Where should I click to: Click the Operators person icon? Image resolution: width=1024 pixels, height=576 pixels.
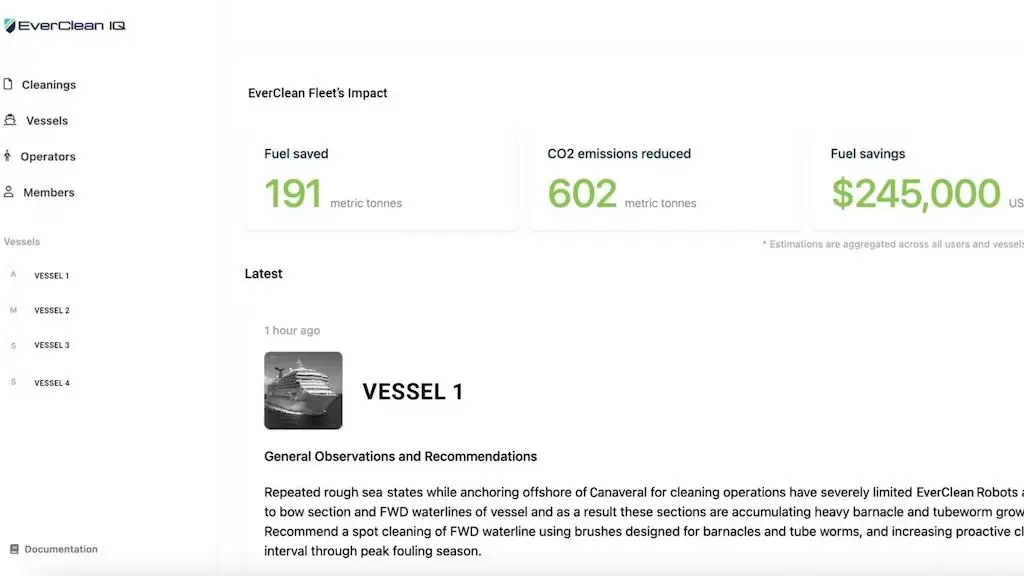(x=7, y=155)
